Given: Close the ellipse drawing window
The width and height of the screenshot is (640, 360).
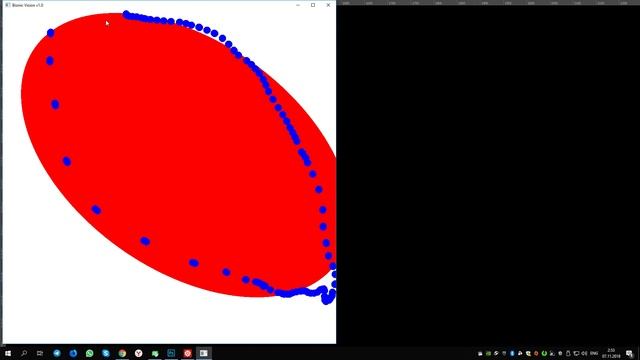Looking at the screenshot, I should click(x=329, y=5).
